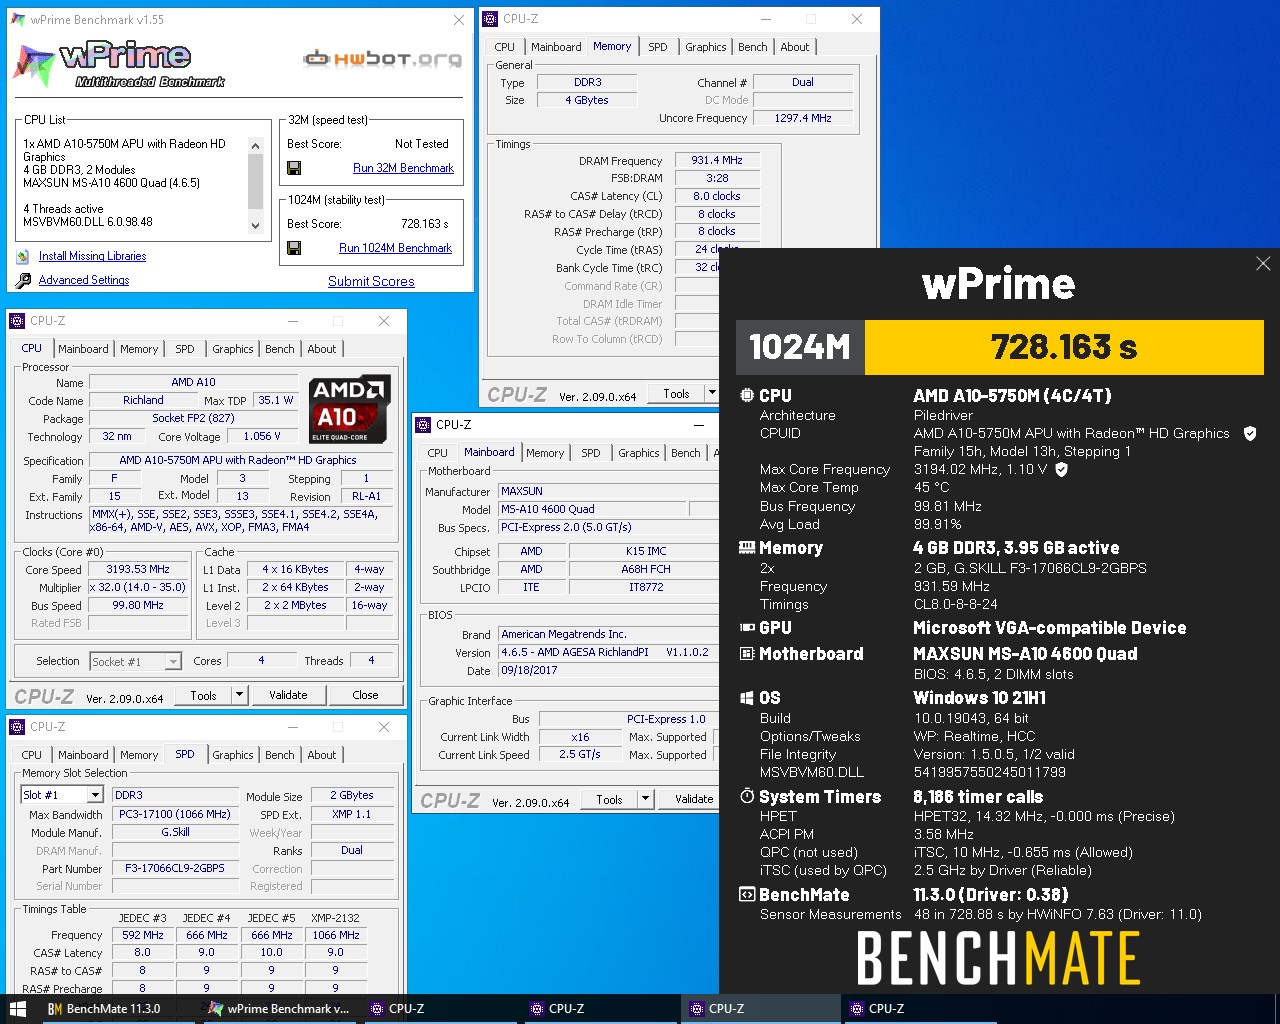Click the title bar icon of CPU-Z Mainboard window
Viewport: 1280px width, 1024px height.
click(423, 425)
